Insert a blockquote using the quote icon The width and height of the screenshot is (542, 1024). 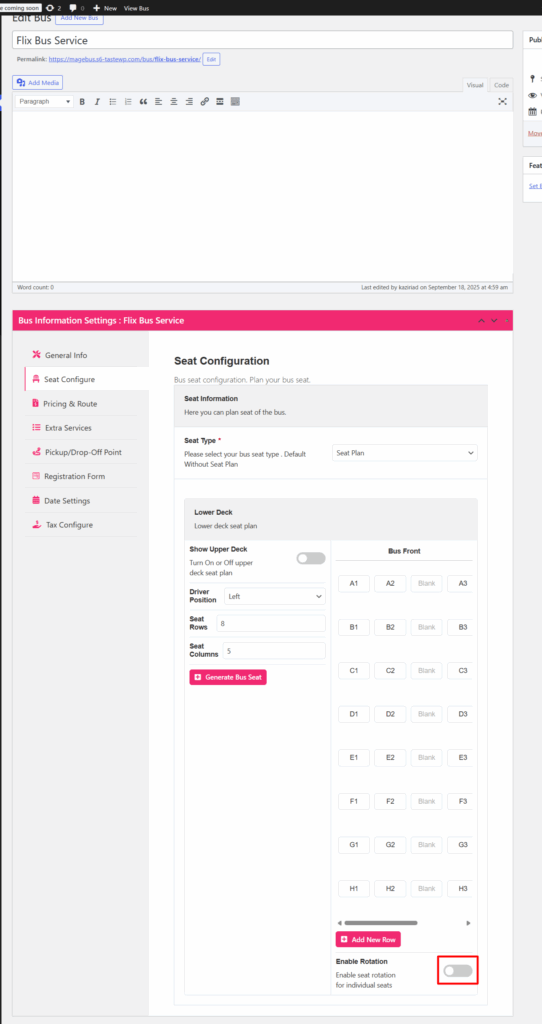143,102
